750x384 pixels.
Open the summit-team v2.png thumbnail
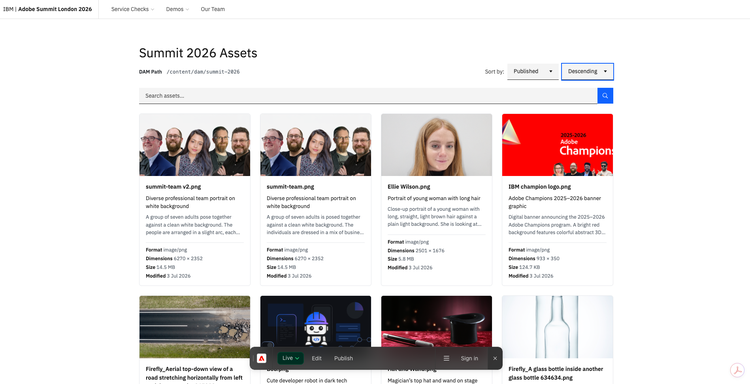(195, 145)
